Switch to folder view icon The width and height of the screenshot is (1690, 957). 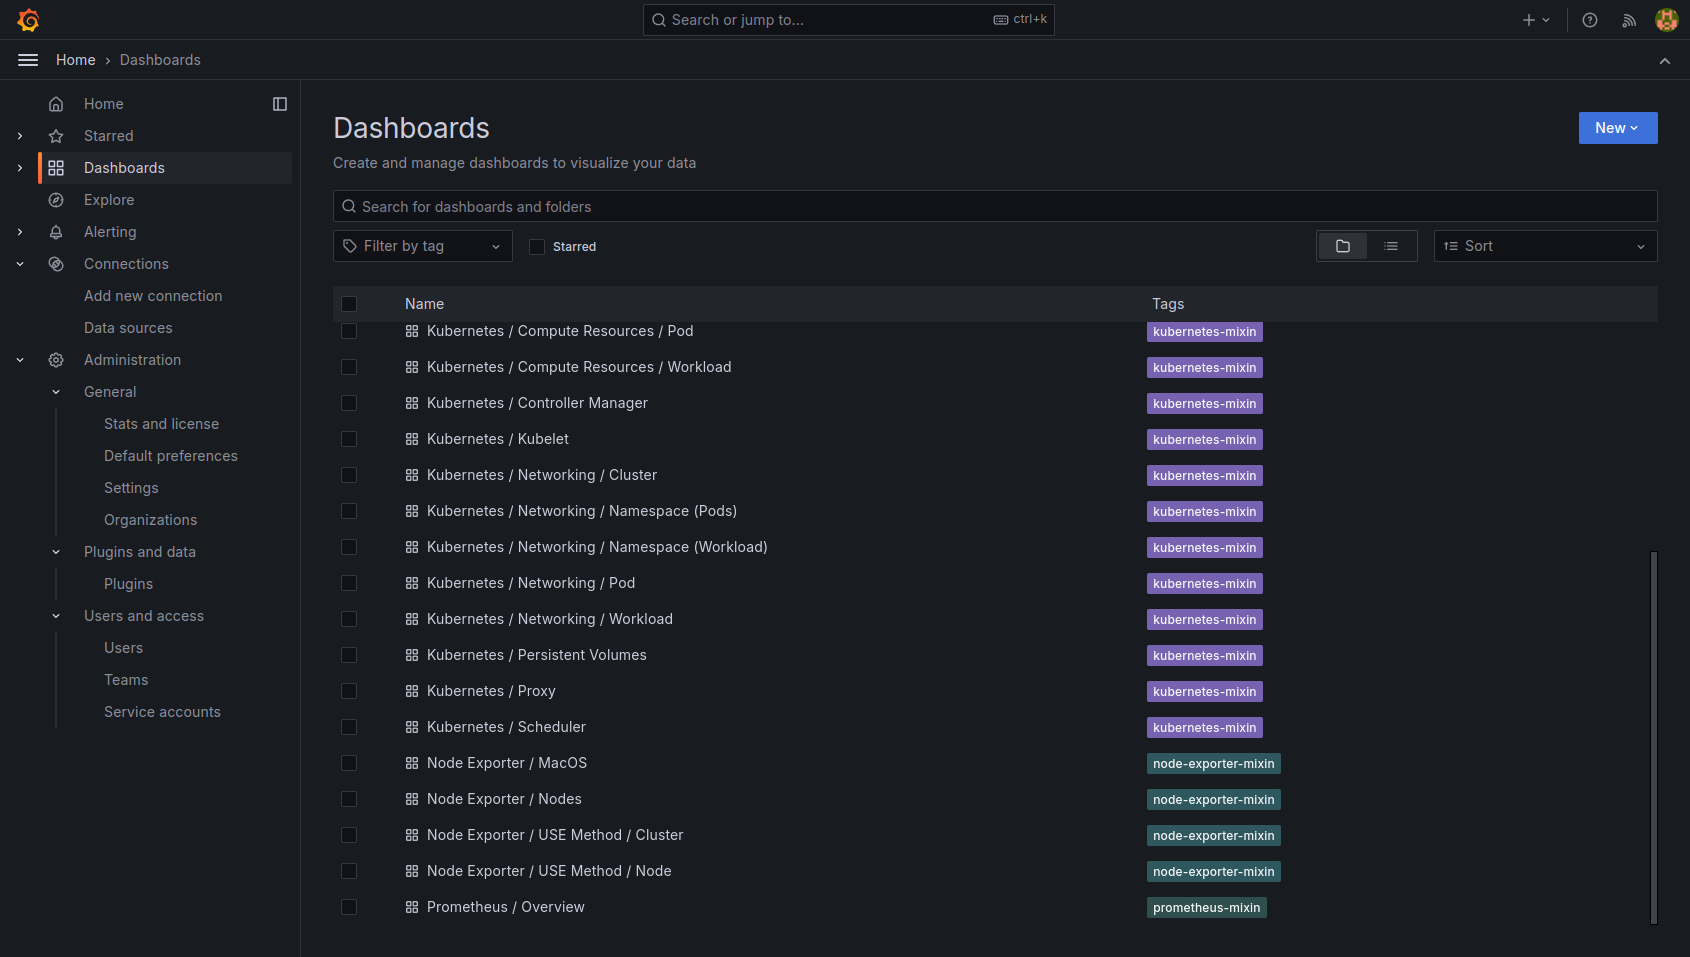click(x=1343, y=246)
